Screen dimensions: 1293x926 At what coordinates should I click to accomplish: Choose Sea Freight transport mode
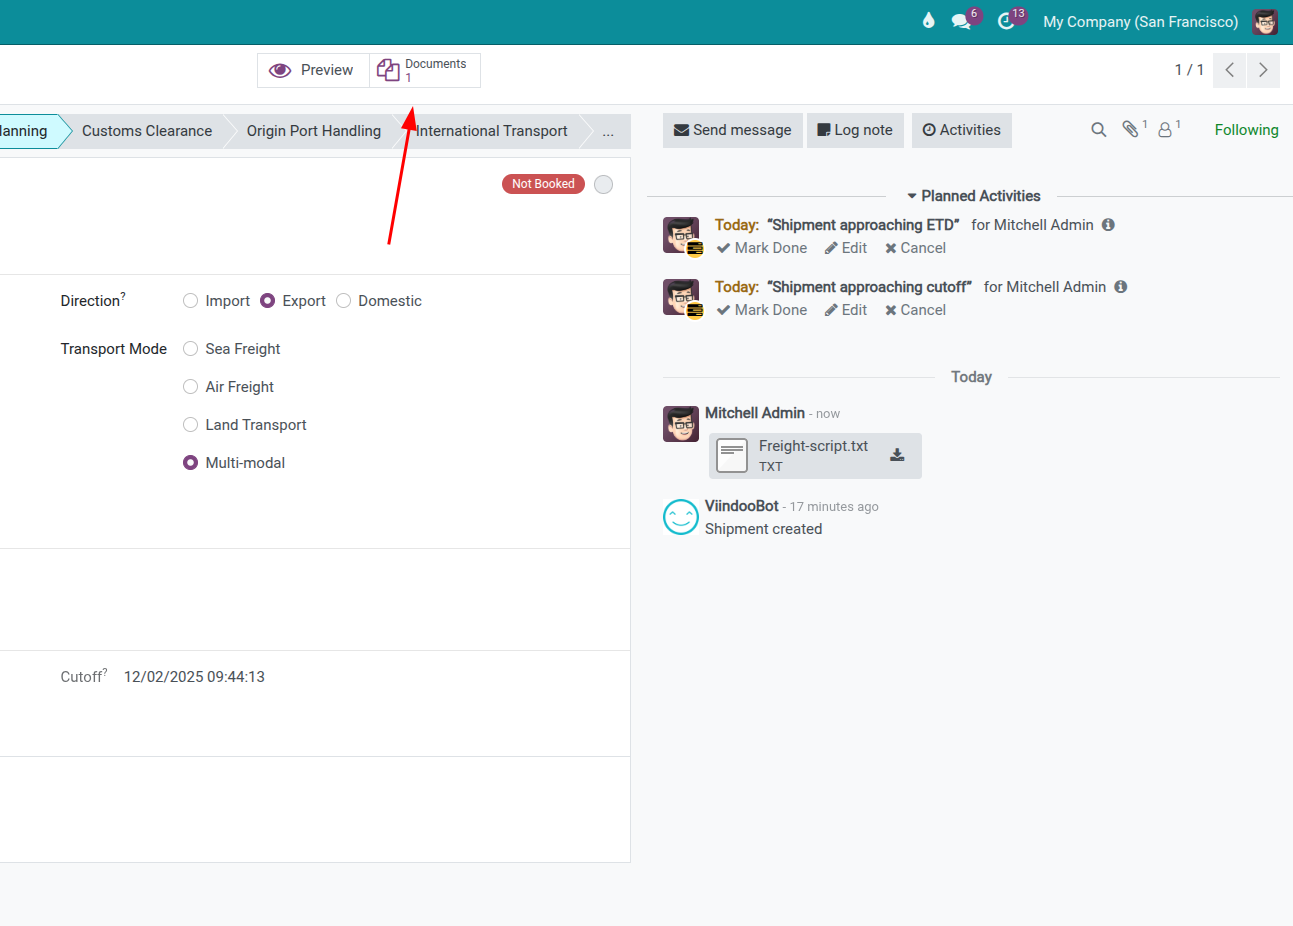click(x=191, y=349)
